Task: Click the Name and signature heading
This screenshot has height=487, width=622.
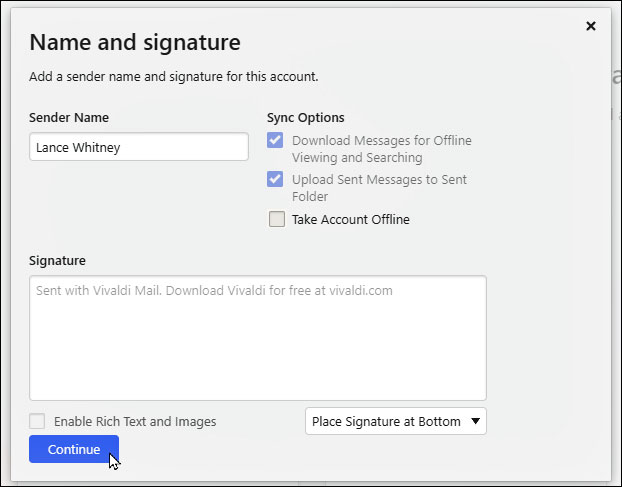Action: coord(135,42)
